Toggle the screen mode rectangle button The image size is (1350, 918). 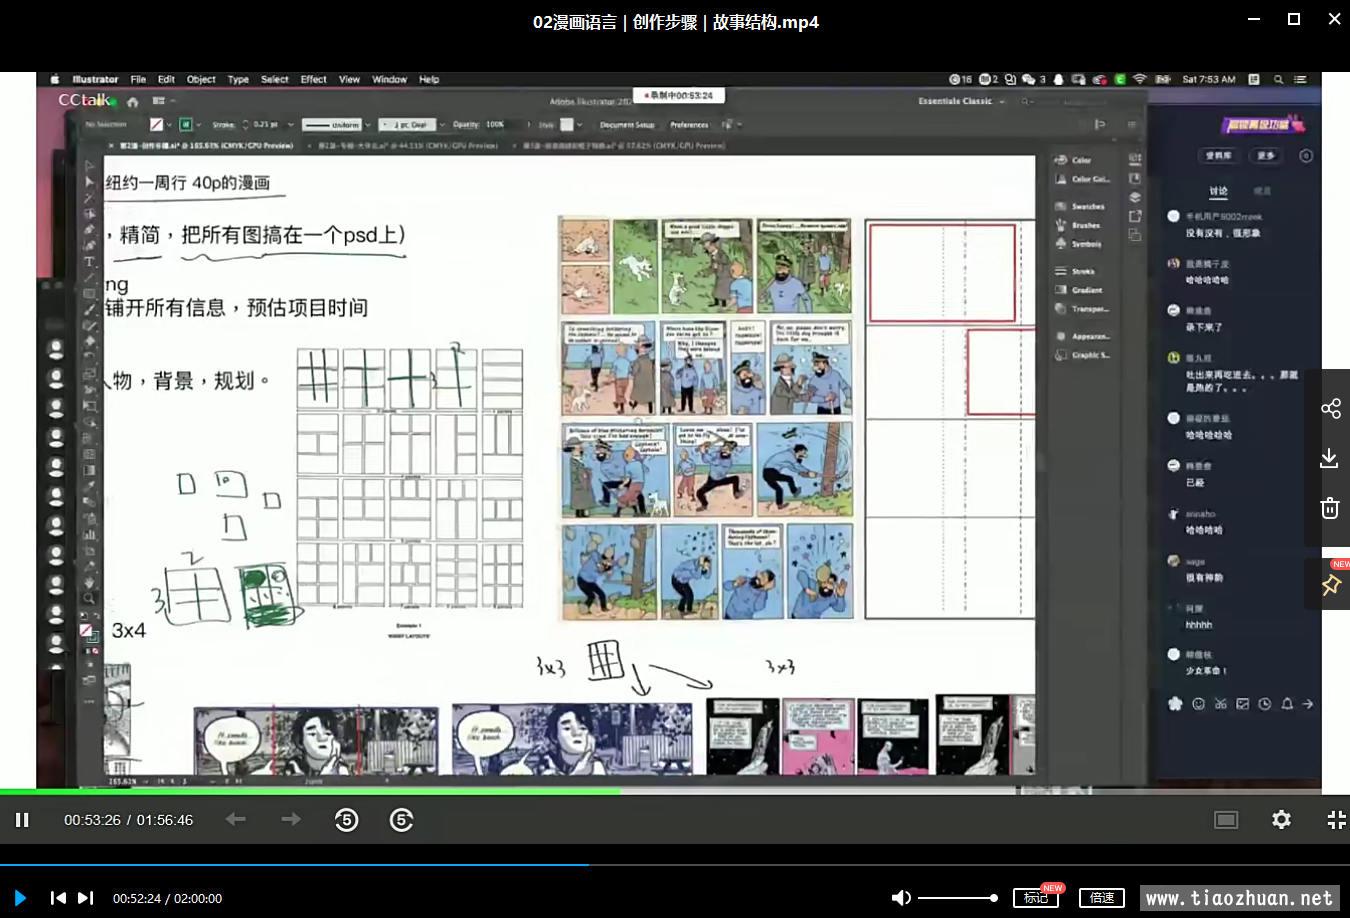[1226, 820]
